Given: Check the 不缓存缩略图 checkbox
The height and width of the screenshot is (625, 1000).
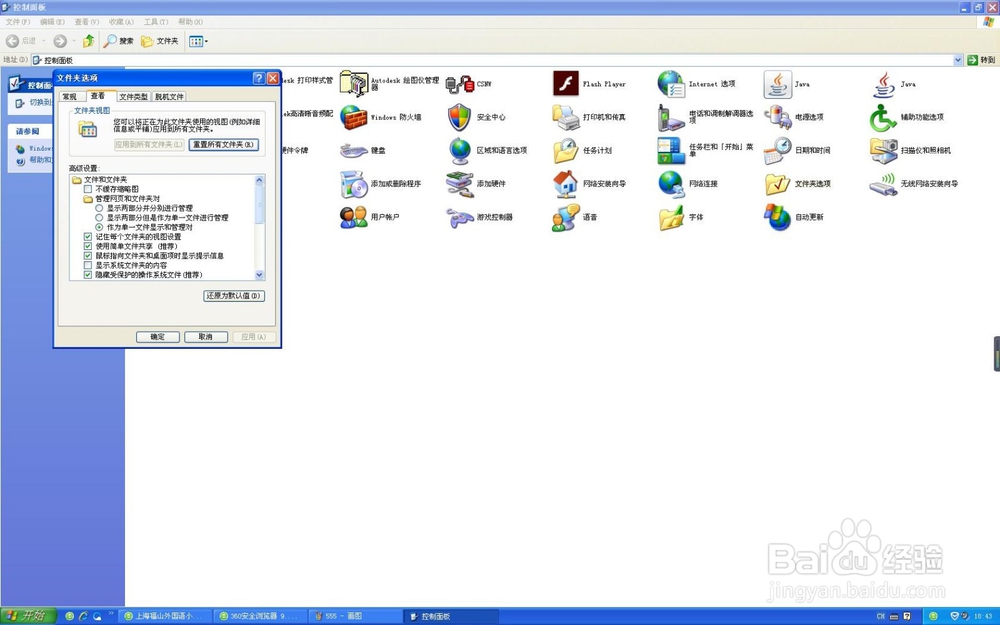Looking at the screenshot, I should point(88,189).
